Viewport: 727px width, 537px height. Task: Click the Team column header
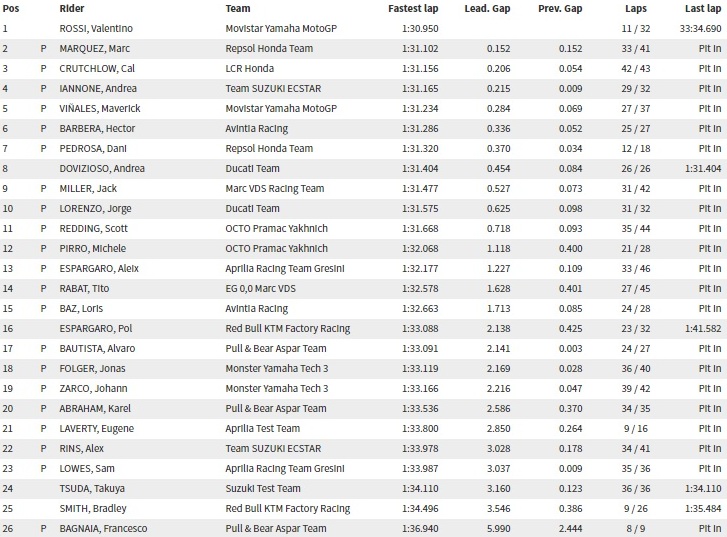238,8
